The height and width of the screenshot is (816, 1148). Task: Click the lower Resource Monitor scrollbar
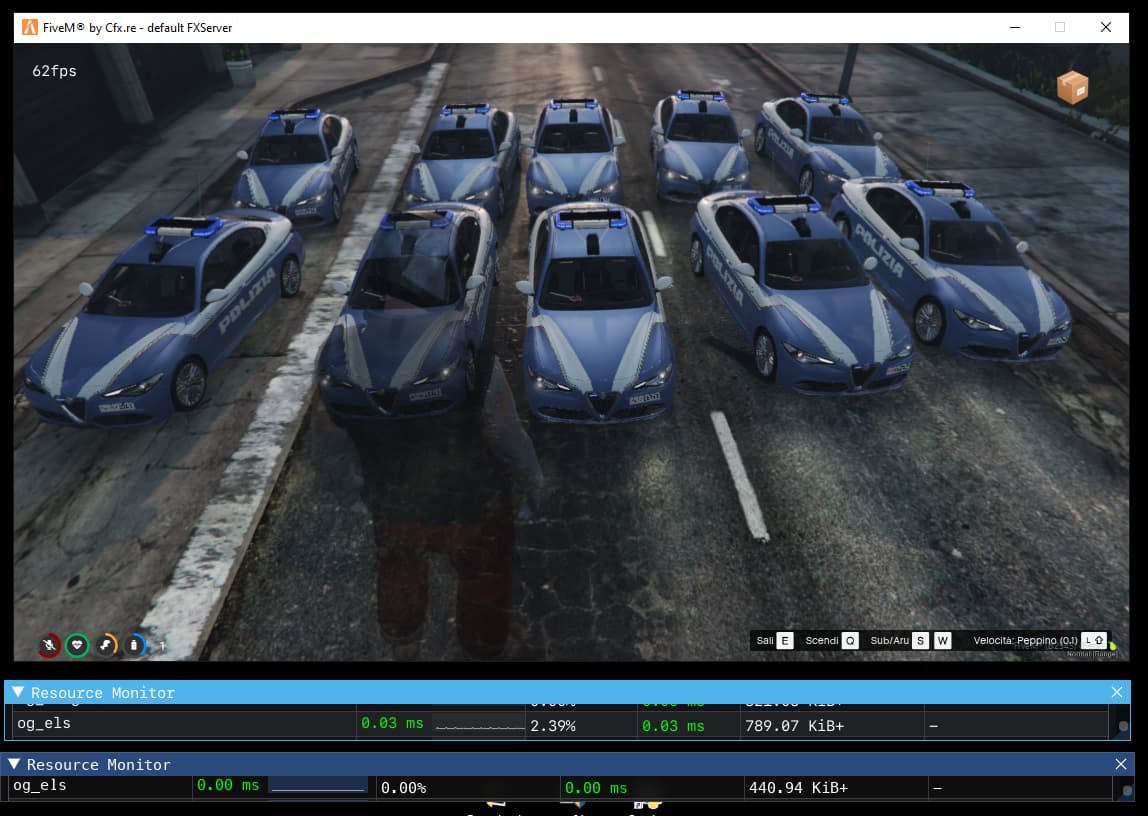pyautogui.click(x=1127, y=789)
